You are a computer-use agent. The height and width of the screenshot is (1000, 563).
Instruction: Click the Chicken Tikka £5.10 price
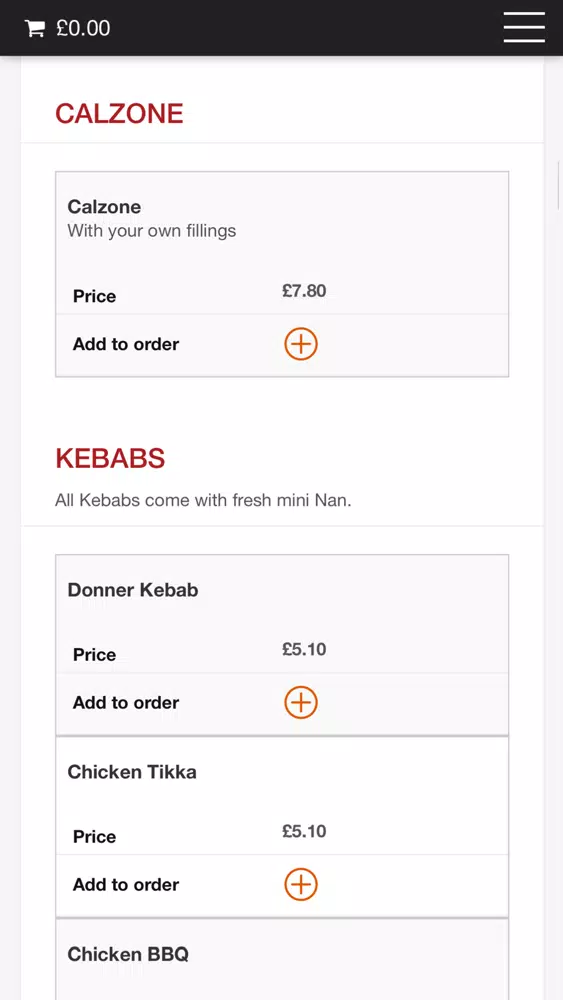click(x=304, y=831)
